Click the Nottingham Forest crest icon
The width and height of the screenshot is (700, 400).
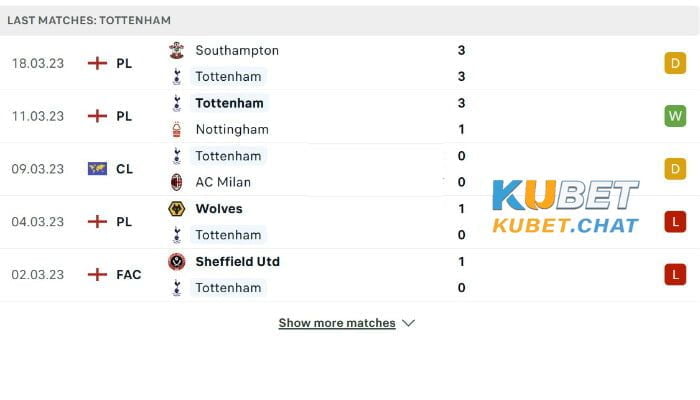(177, 129)
